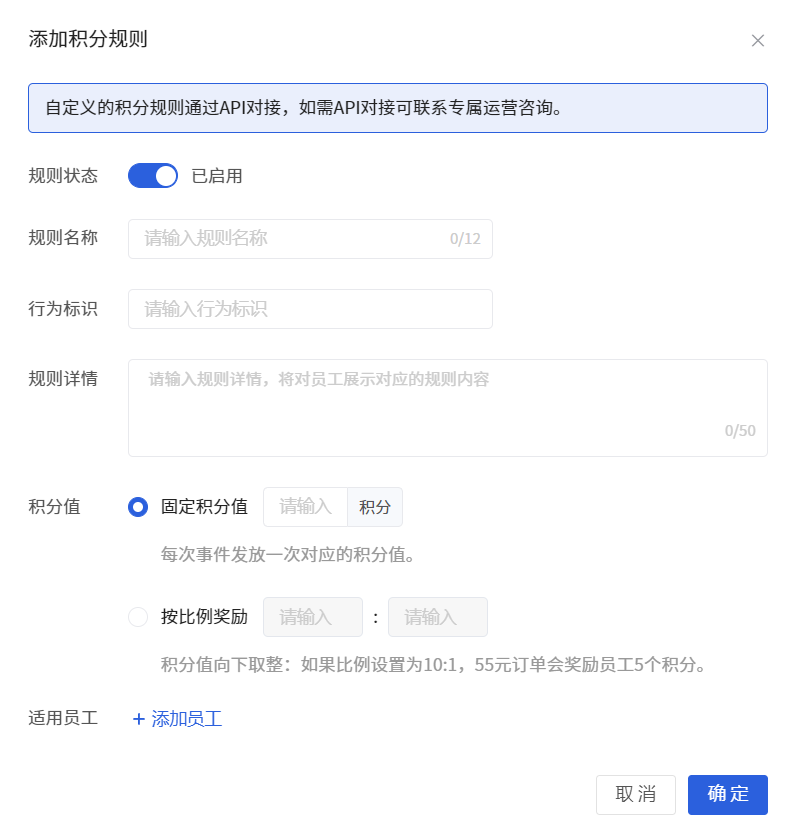Click the 固定积分值 option label text
796x825 pixels.
204,507
